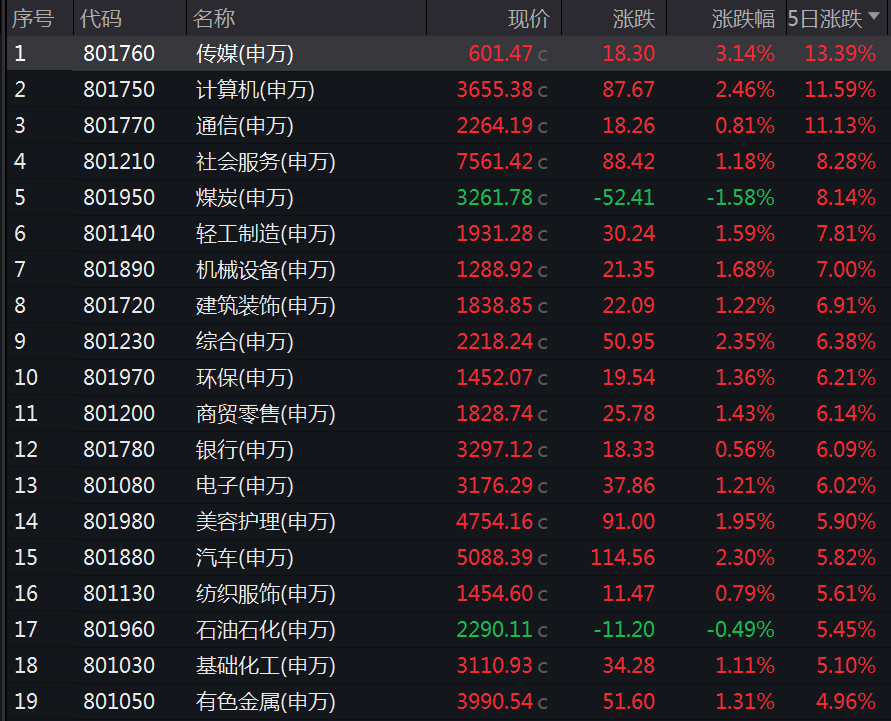The width and height of the screenshot is (891, 721).
Task: Click the 代码 column header
Action: tap(100, 18)
